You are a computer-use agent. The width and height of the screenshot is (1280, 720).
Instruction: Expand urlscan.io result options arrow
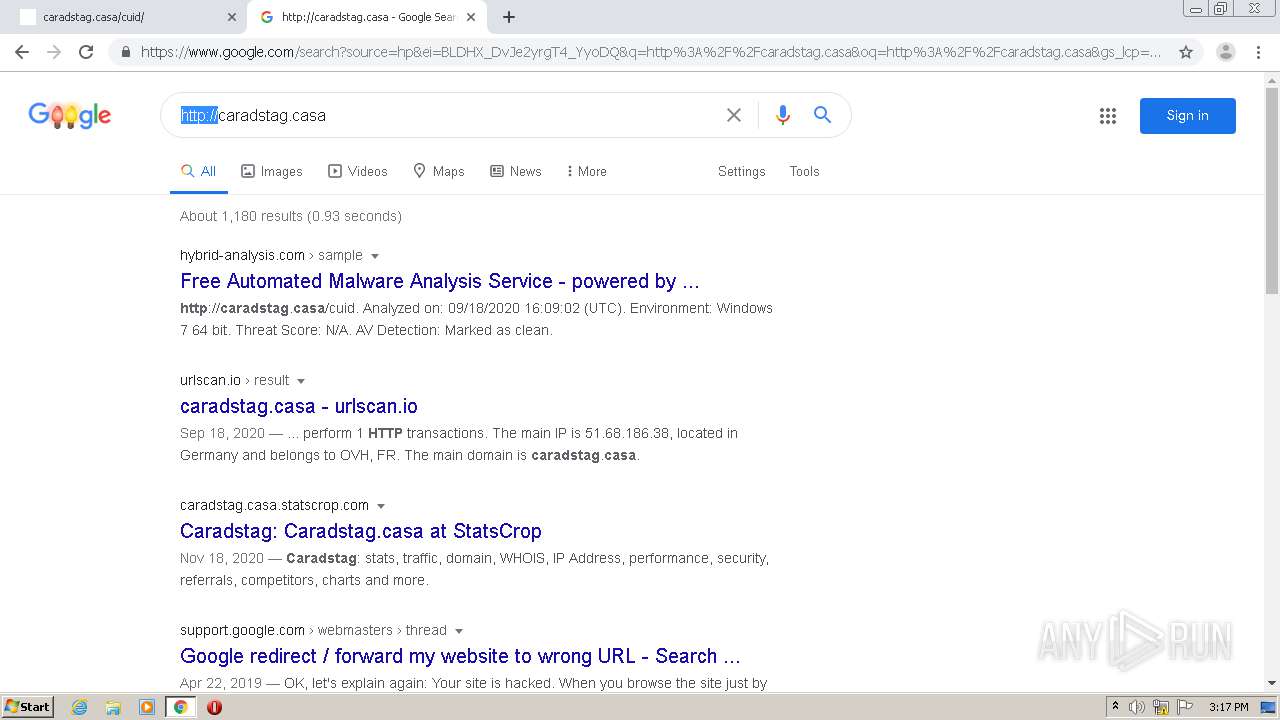click(x=301, y=381)
